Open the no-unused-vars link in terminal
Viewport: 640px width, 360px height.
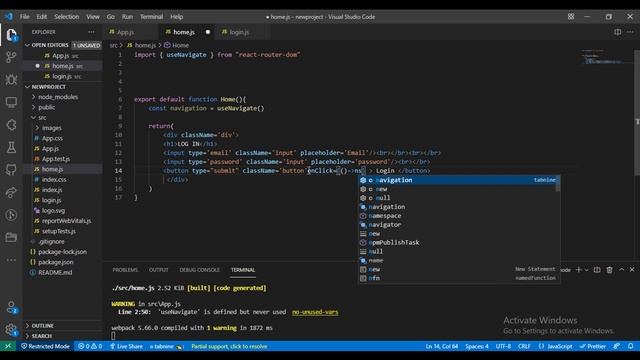coord(315,312)
